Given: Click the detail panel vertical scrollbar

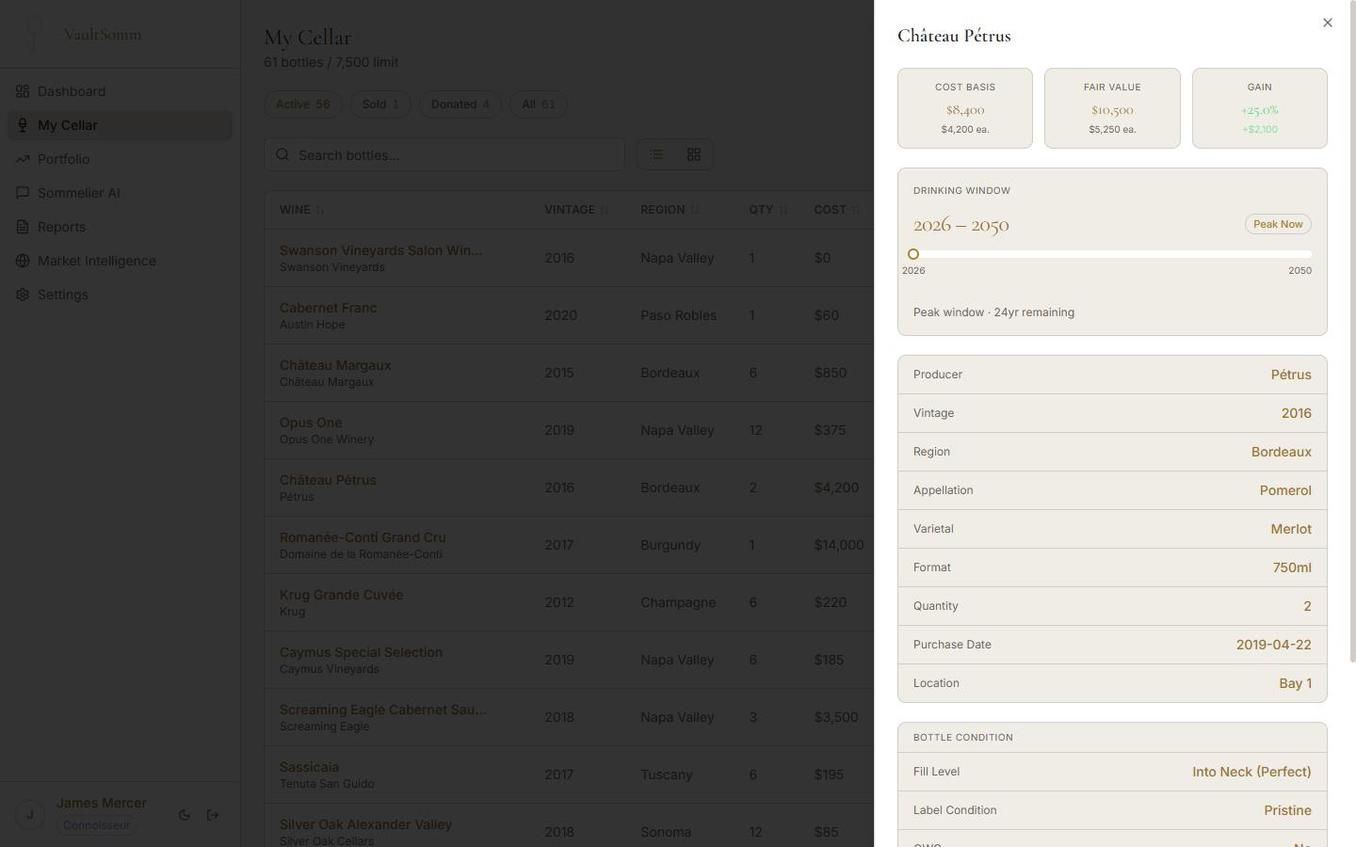Looking at the screenshot, I should [x=1352, y=330].
